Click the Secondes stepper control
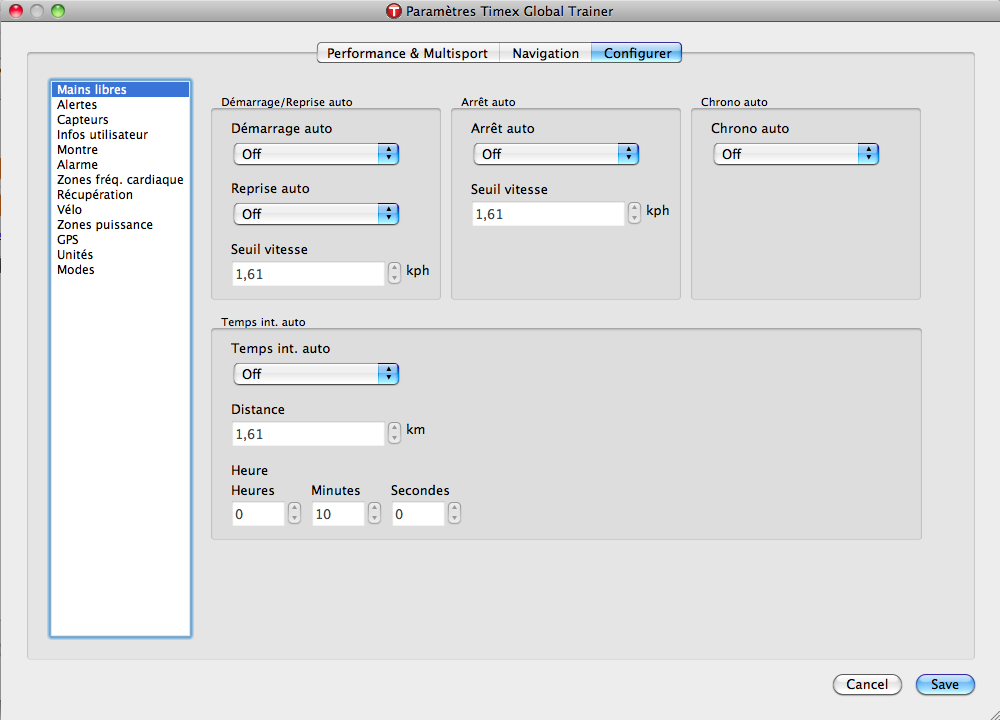Screen dimensions: 1000x720 pos(454,513)
